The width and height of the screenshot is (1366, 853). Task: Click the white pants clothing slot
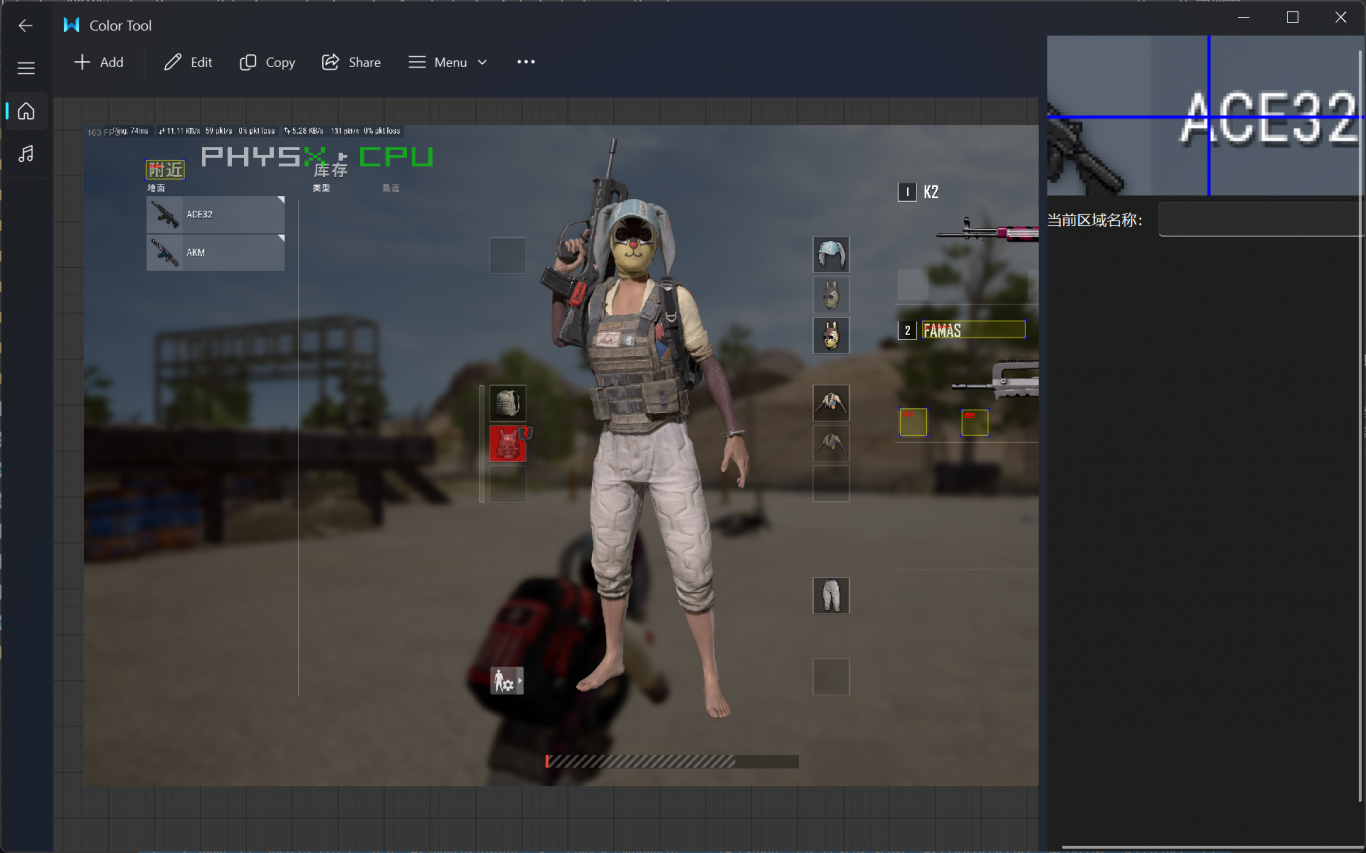pos(831,595)
